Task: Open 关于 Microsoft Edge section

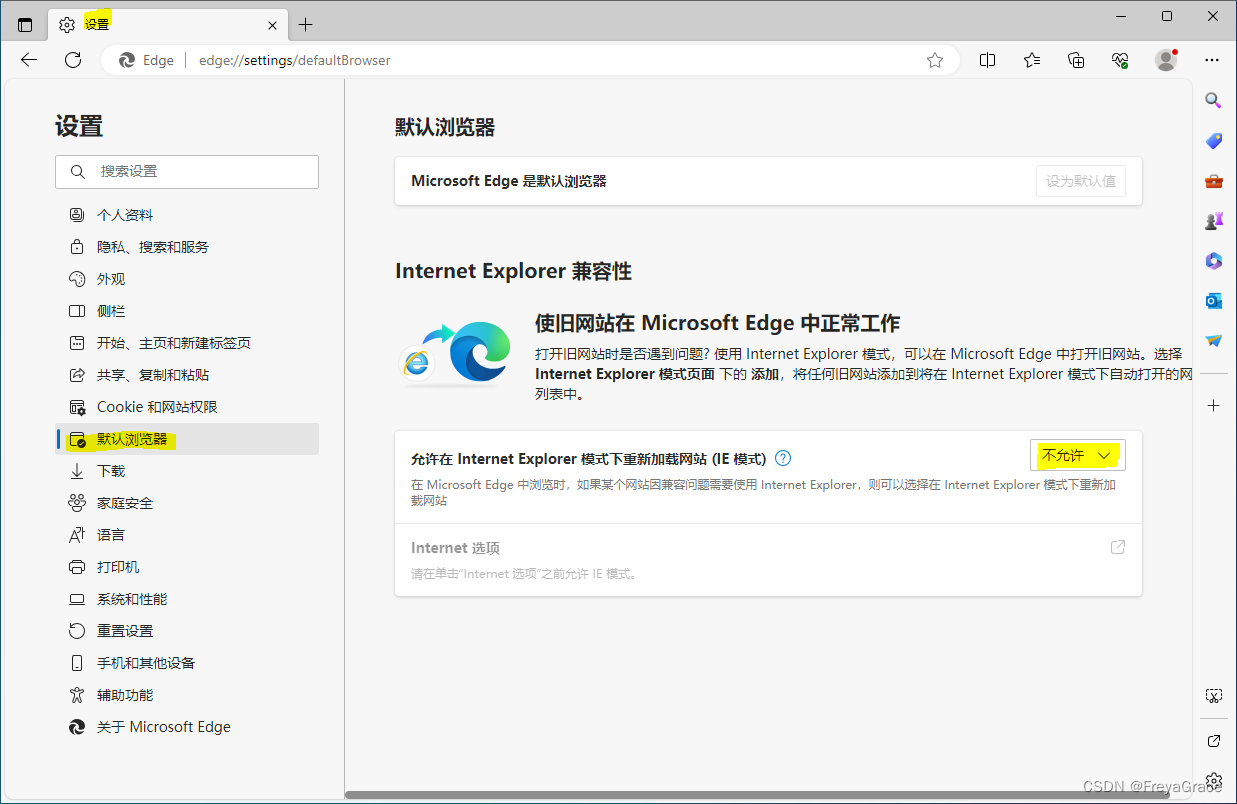Action: [x=187, y=727]
